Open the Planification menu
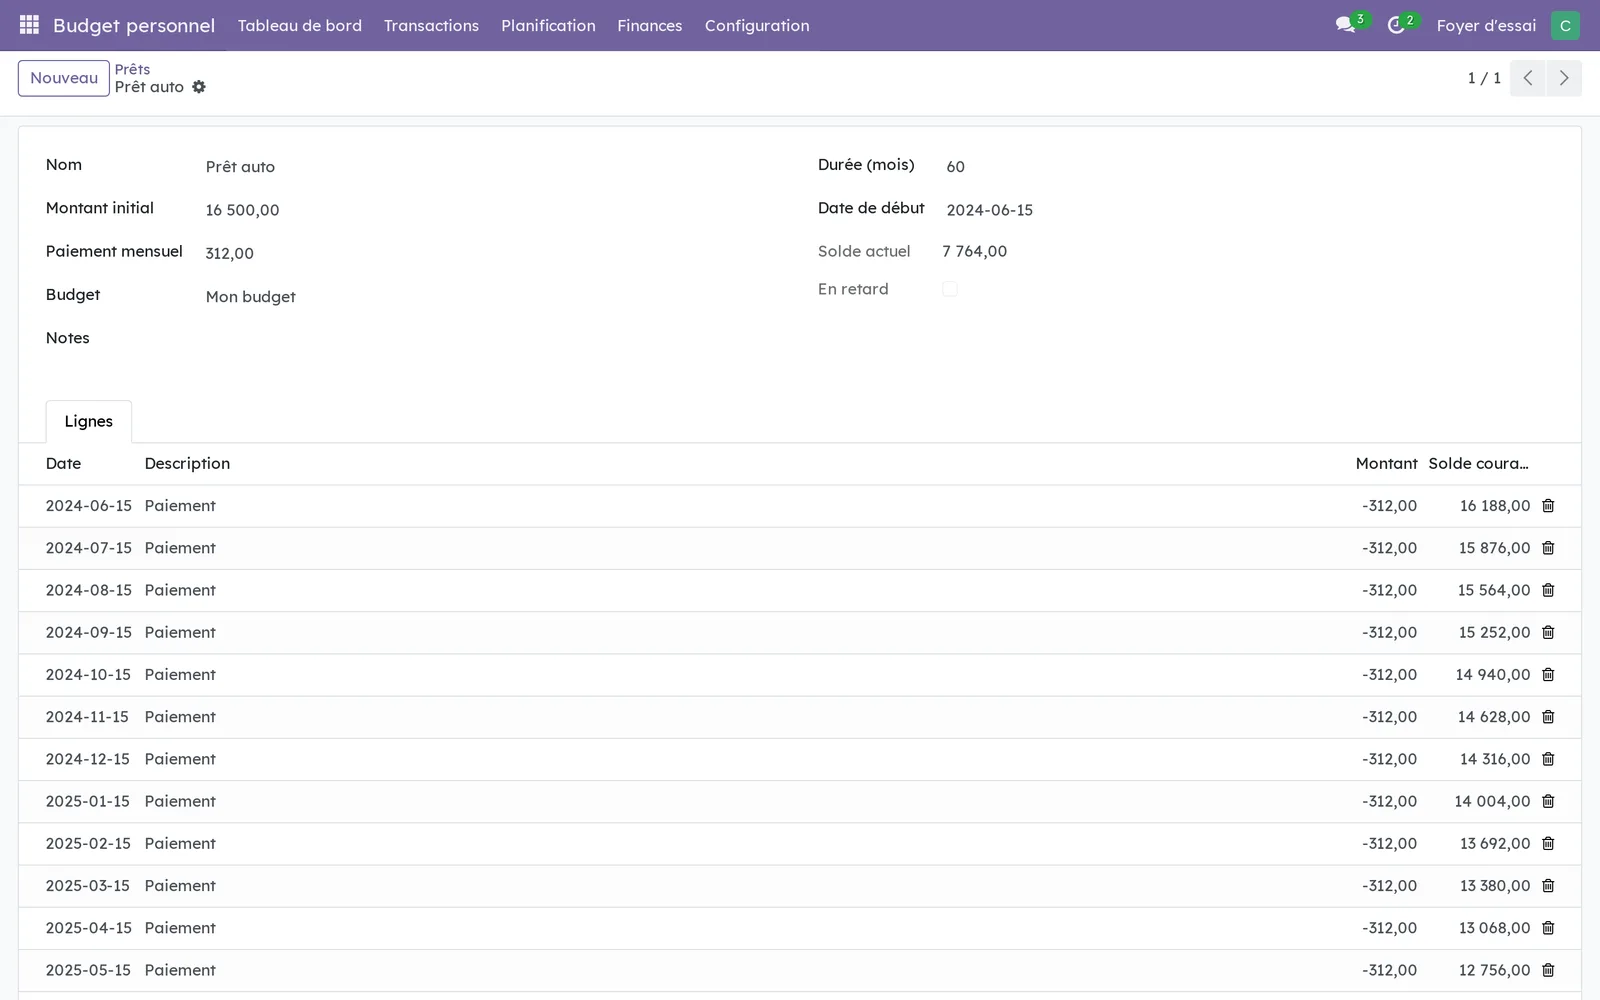 point(548,25)
